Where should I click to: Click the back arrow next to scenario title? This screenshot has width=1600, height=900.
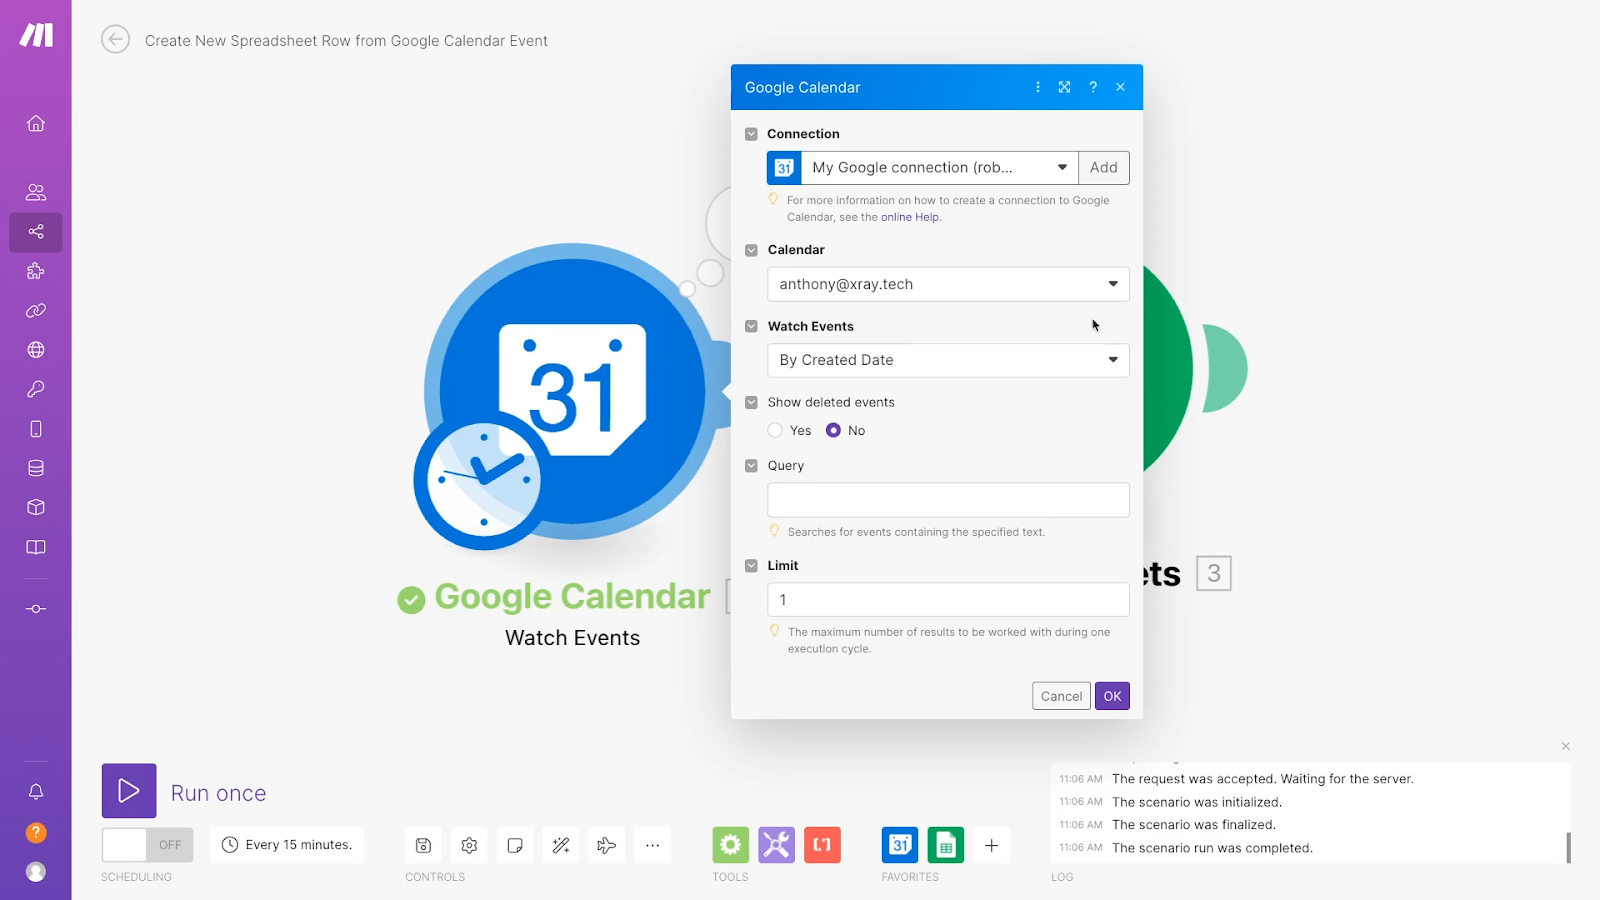[x=116, y=40]
